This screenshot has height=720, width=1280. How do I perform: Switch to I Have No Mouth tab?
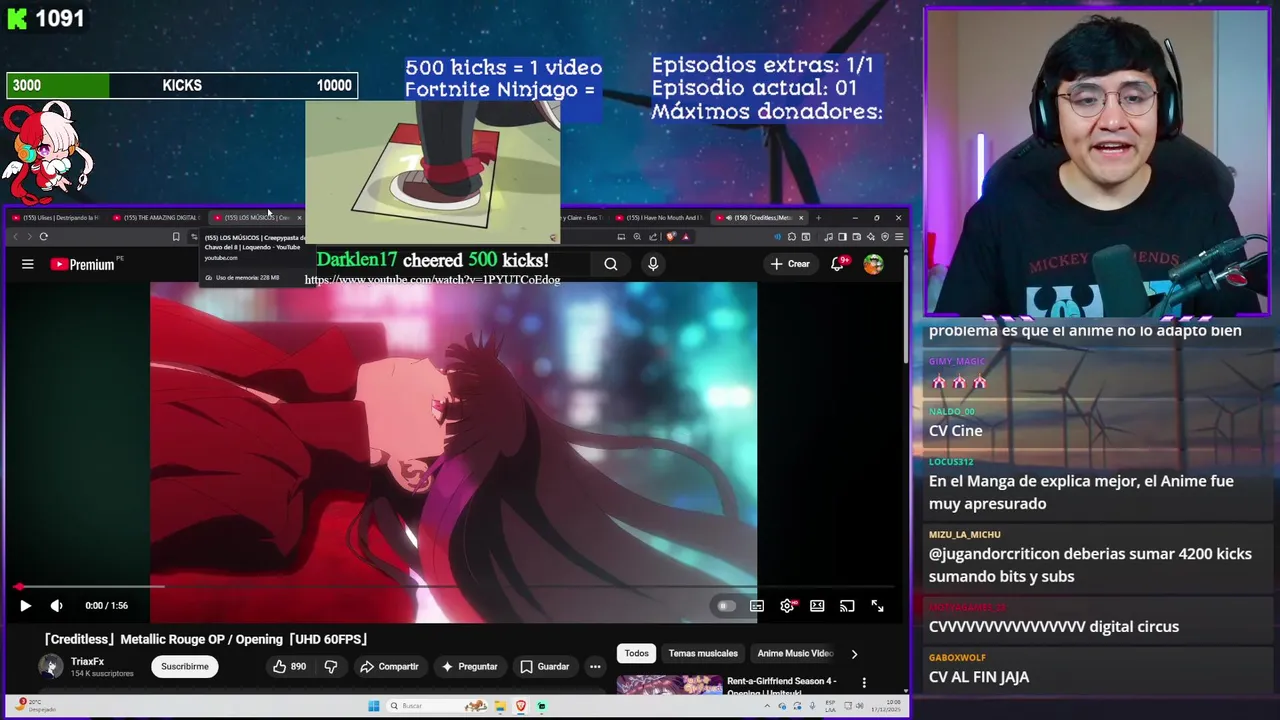(x=659, y=217)
